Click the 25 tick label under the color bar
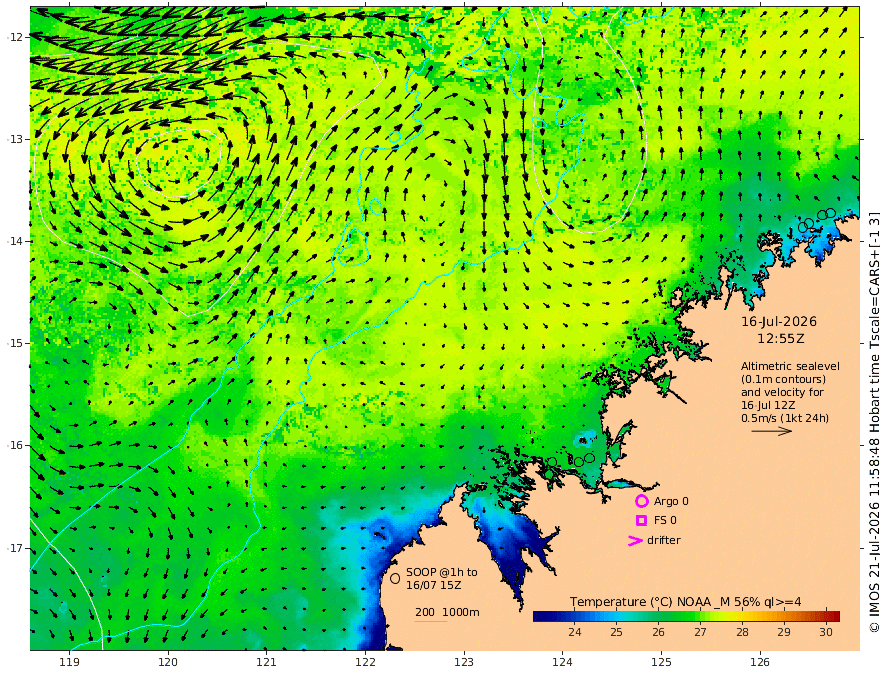Viewport: 880px width, 680px height. (616, 632)
